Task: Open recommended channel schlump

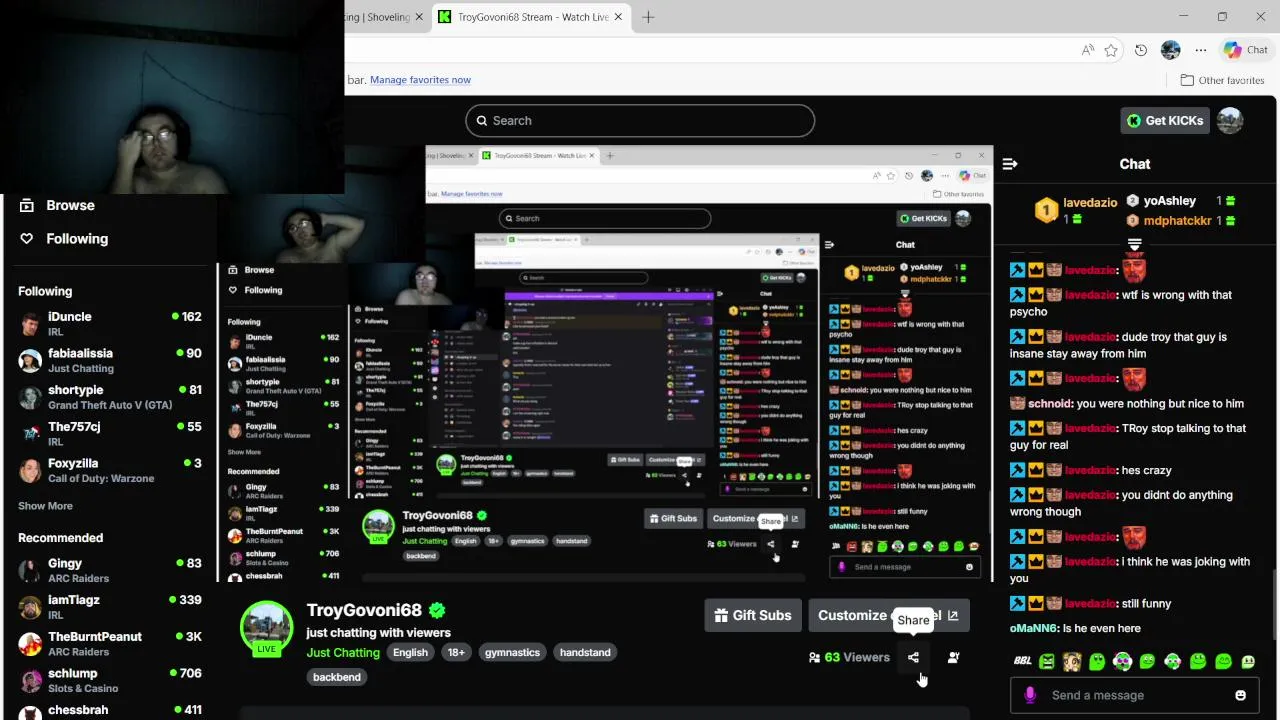Action: (110, 680)
